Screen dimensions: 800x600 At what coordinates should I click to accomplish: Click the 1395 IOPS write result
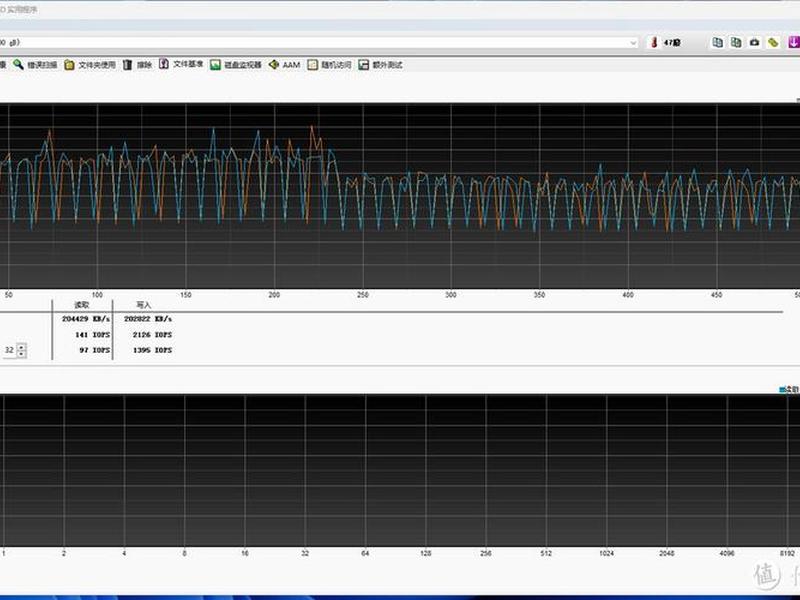152,351
